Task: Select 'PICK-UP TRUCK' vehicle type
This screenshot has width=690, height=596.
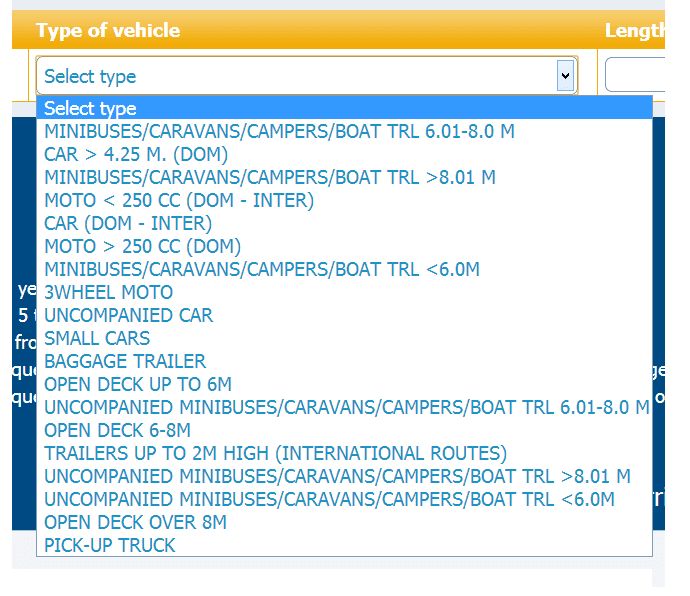Action: point(110,545)
